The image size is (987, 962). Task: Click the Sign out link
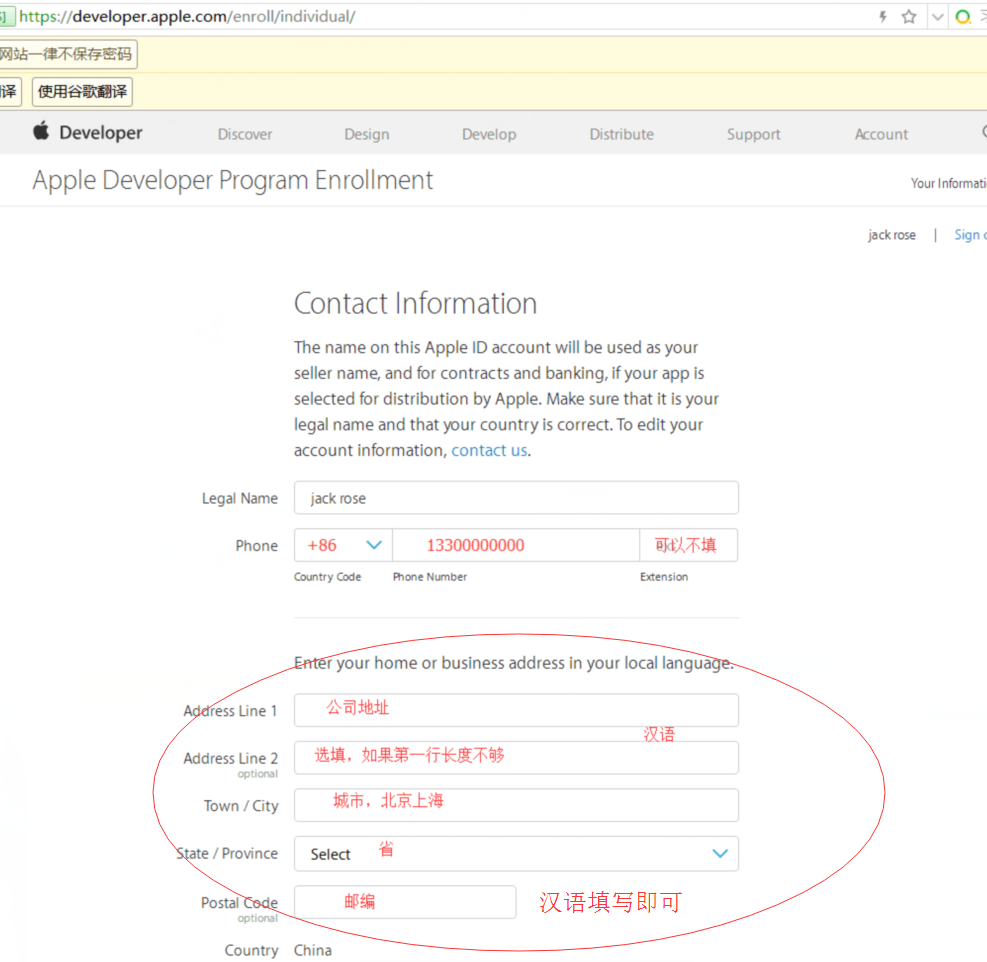970,235
